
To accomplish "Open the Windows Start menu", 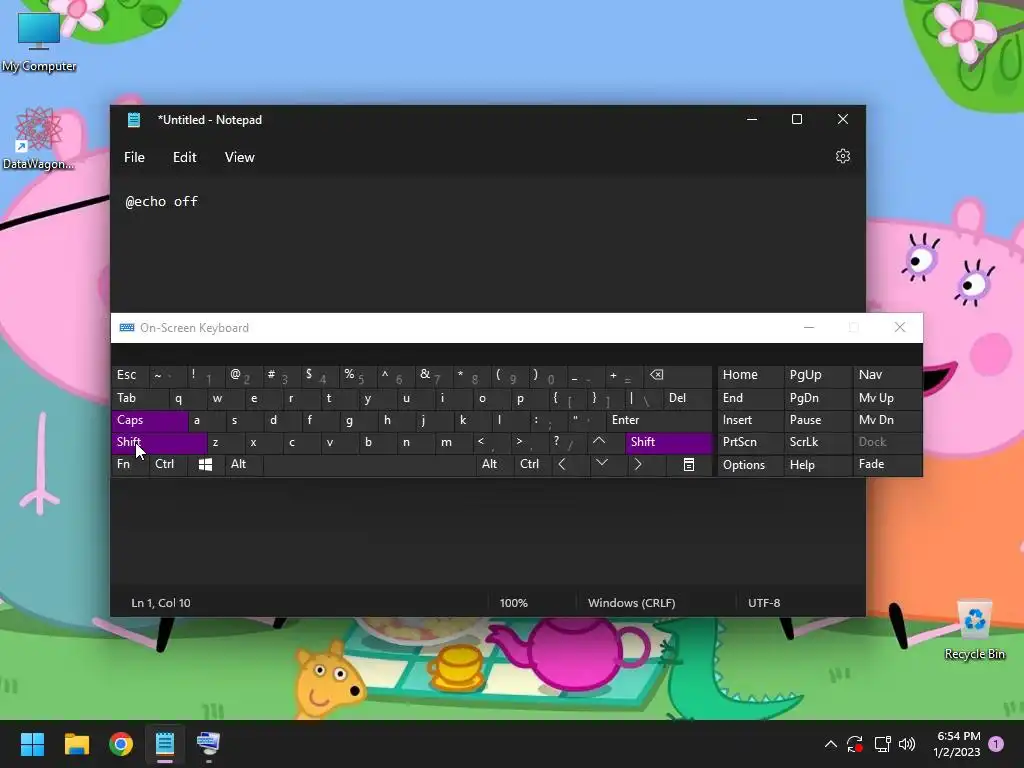I will (x=32, y=744).
